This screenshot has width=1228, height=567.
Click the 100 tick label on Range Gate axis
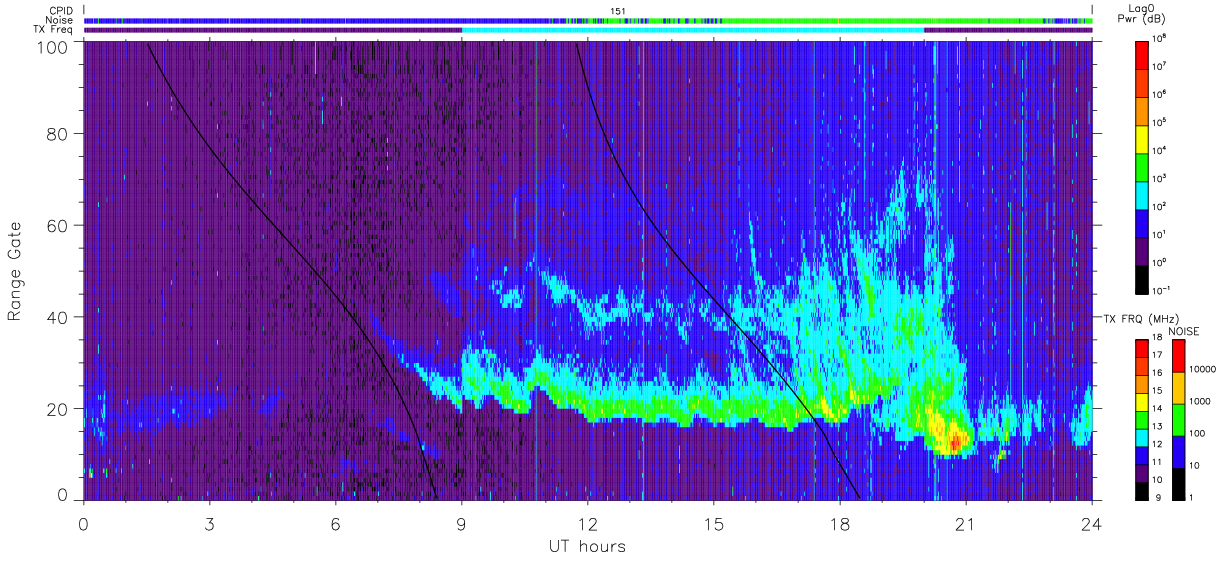pos(52,46)
